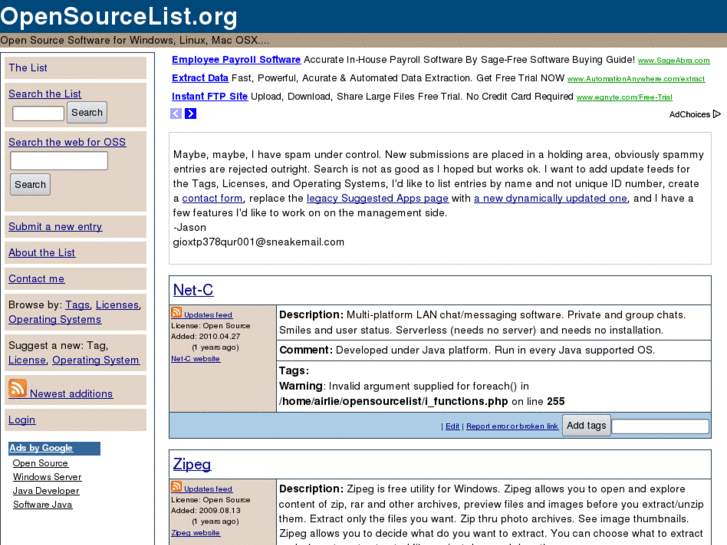Open a new dynamically updated one link
Viewport: 727px width, 545px height.
550,198
